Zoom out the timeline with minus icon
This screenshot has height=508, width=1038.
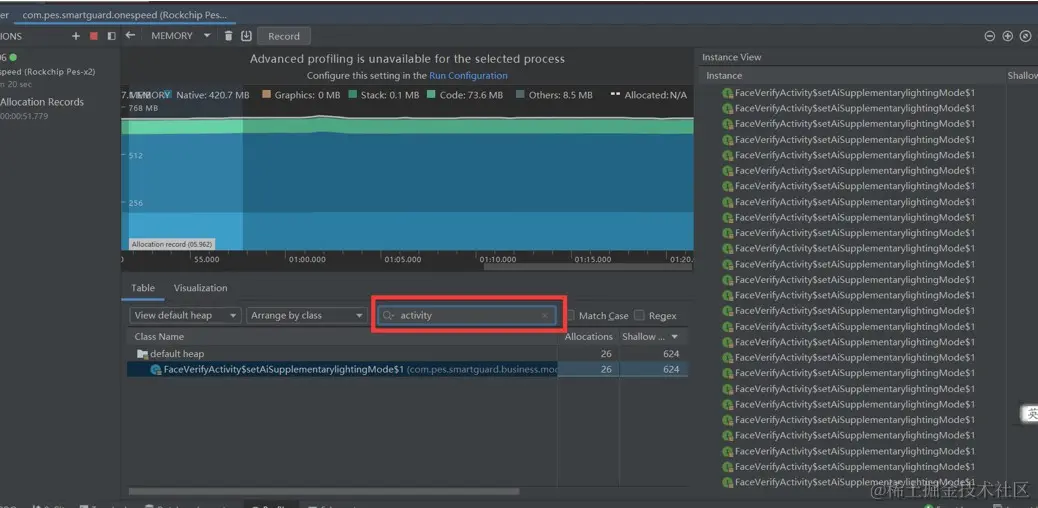click(990, 36)
